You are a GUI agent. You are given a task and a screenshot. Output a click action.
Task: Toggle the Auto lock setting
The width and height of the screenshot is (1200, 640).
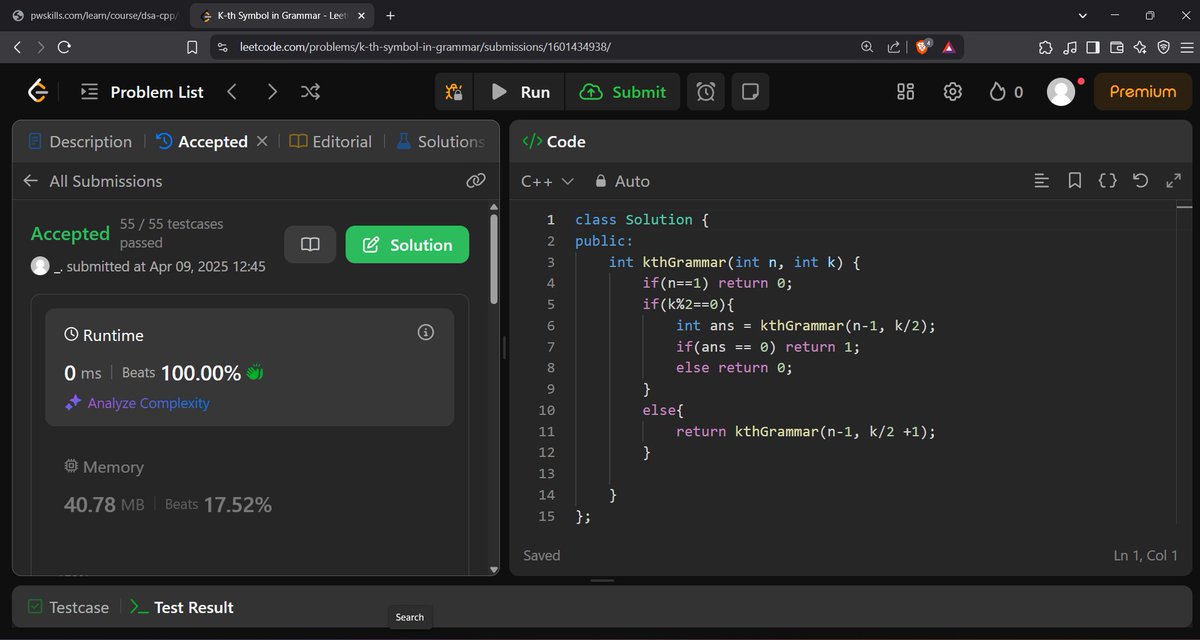click(622, 181)
